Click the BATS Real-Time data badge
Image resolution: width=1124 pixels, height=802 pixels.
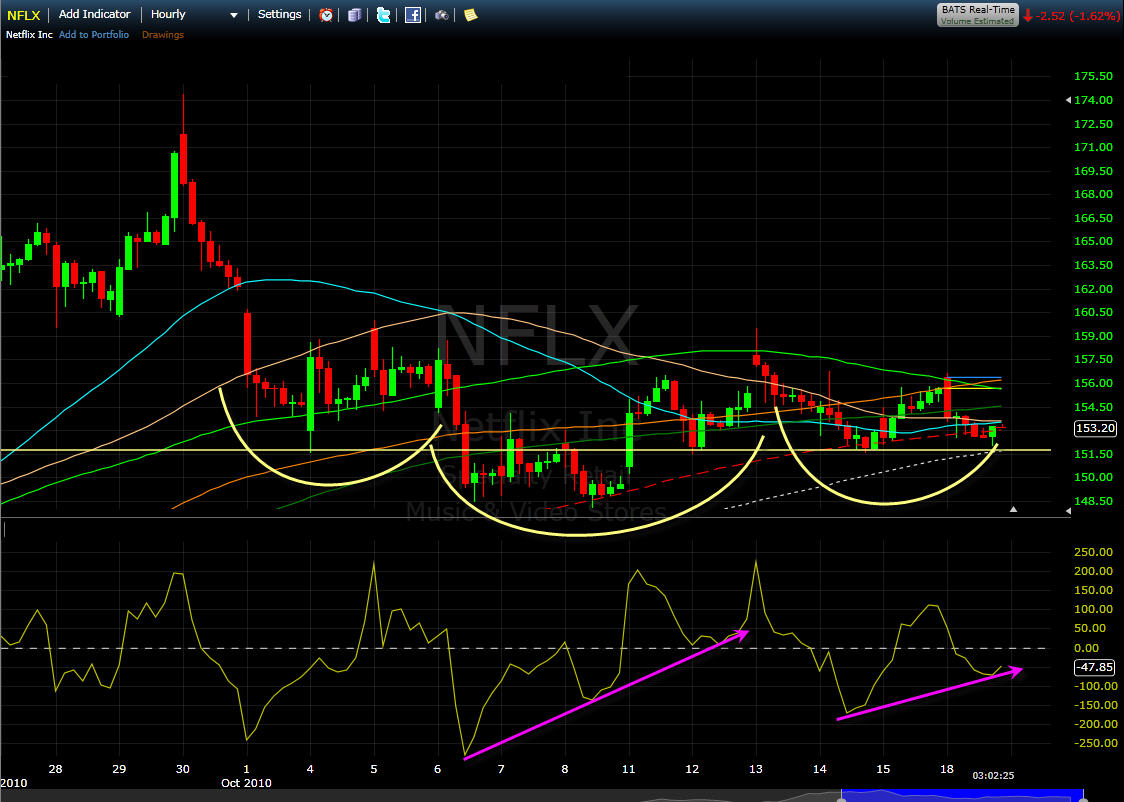(978, 14)
